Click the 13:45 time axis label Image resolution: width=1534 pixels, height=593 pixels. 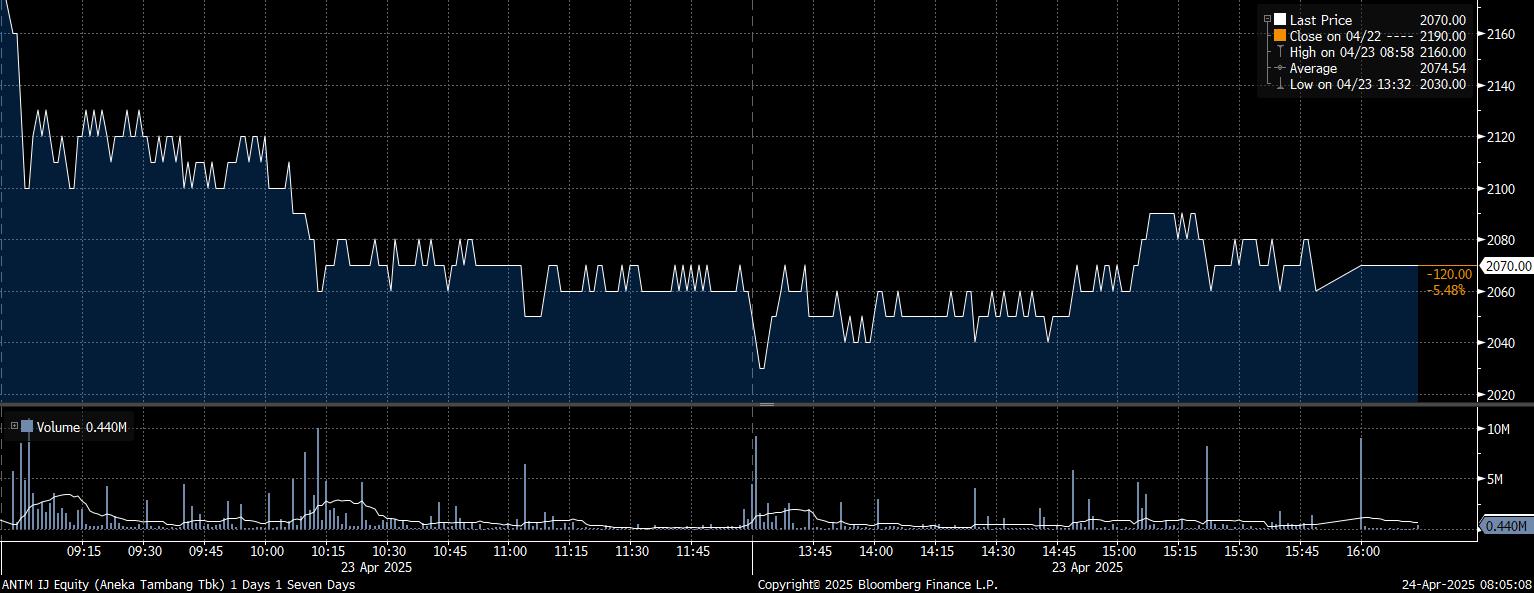tap(815, 552)
